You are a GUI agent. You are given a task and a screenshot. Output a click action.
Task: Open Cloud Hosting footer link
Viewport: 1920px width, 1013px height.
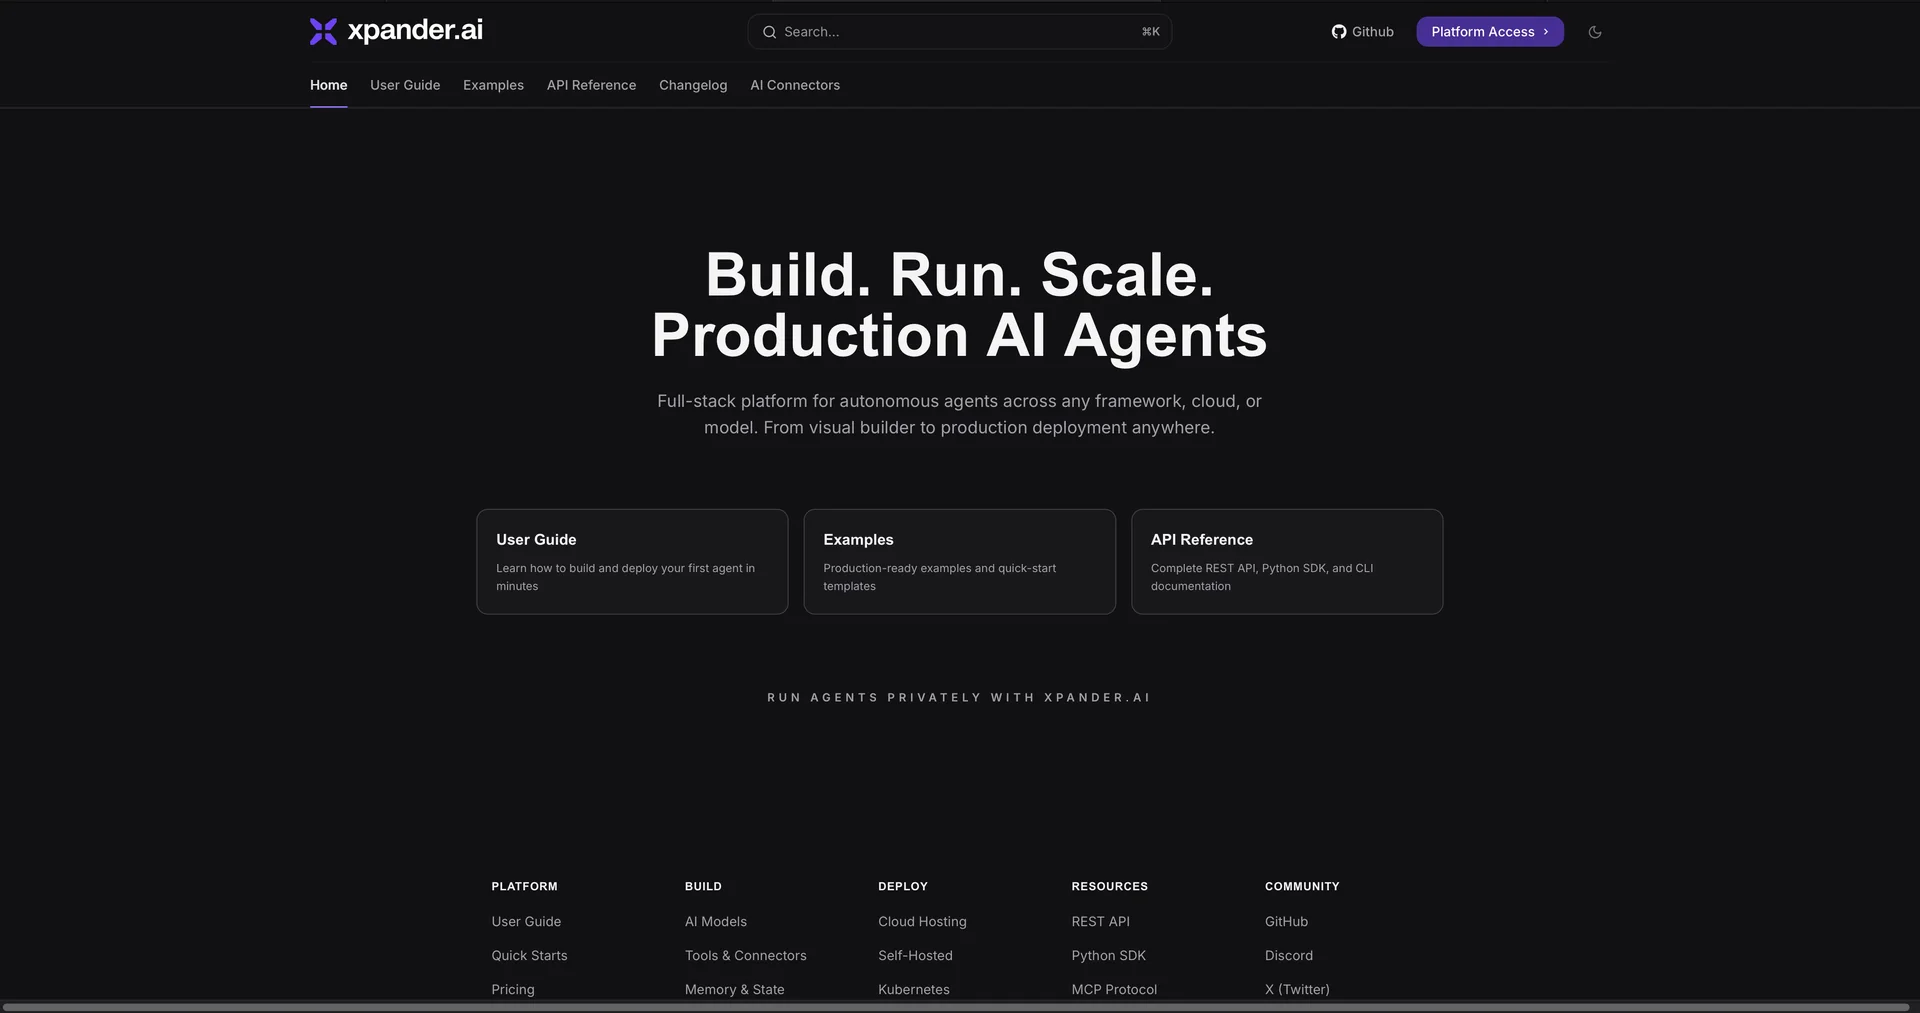(x=922, y=922)
